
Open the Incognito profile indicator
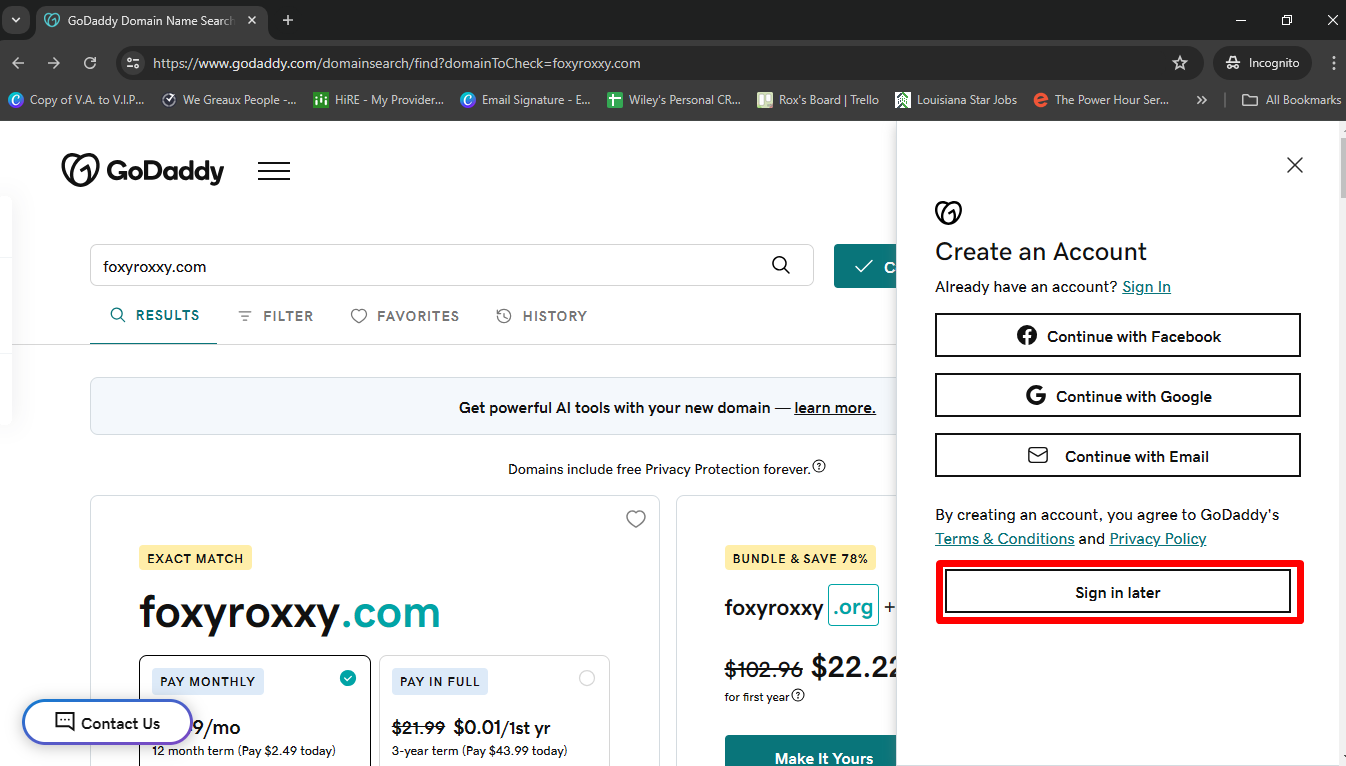[x=1262, y=63]
